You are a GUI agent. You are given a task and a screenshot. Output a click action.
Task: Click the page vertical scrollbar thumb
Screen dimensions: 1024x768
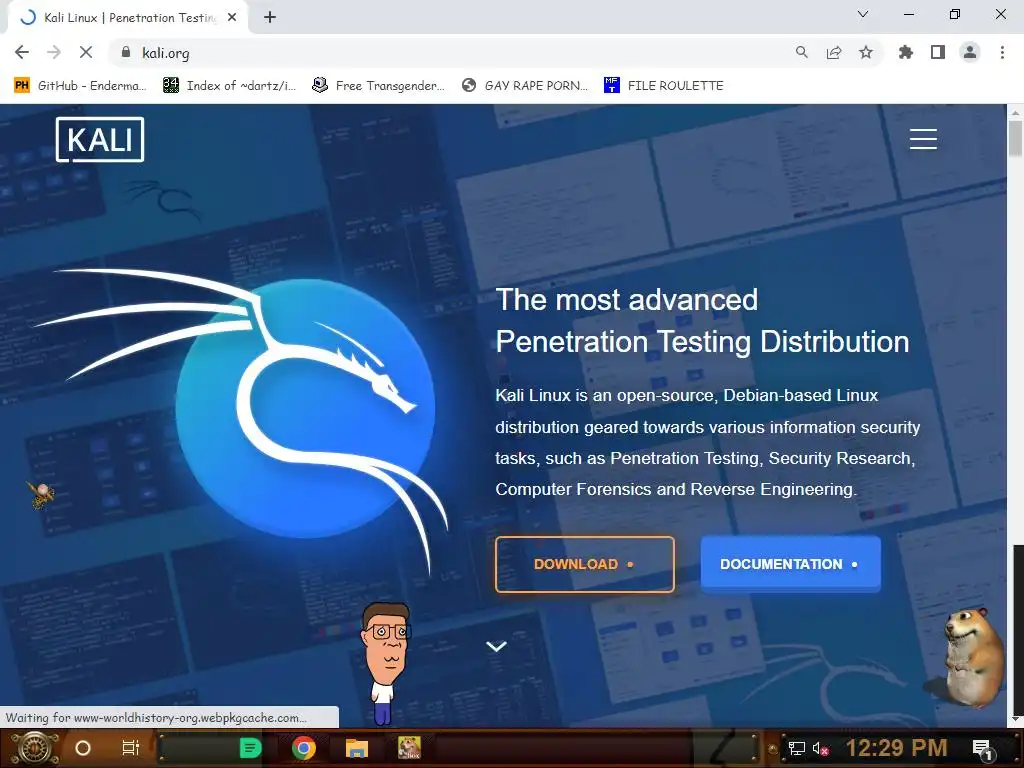(x=1015, y=138)
